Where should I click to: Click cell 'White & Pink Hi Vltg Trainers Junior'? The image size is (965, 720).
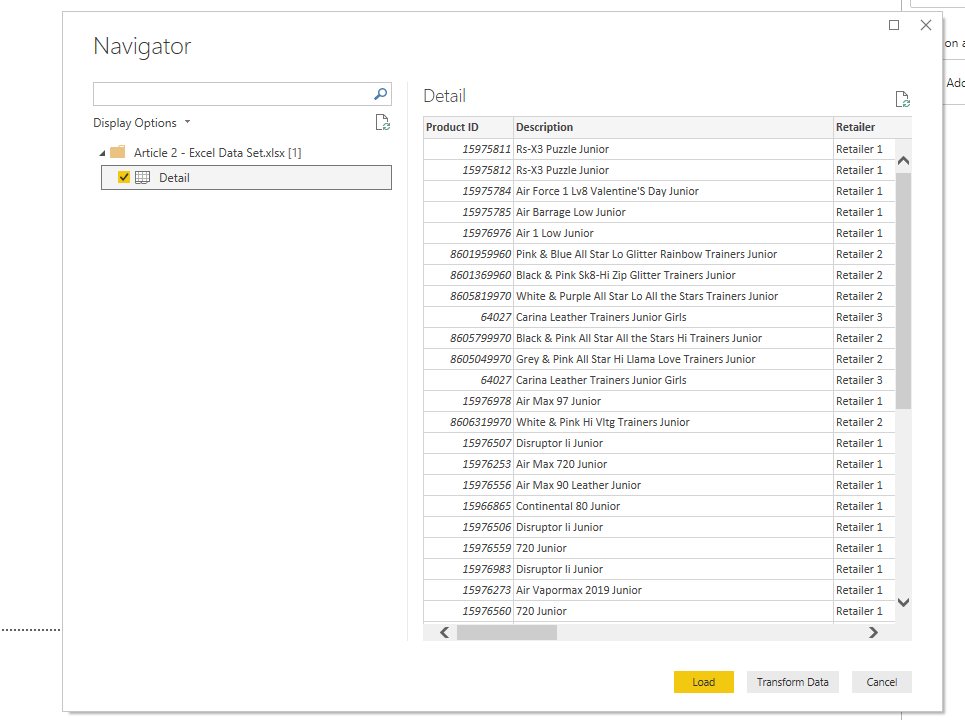pyautogui.click(x=673, y=422)
